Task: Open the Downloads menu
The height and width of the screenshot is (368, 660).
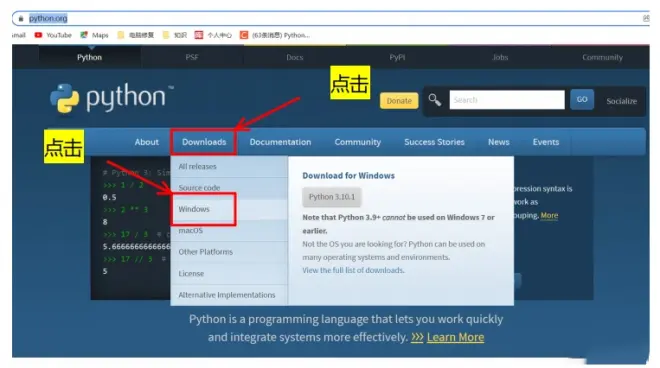Action: click(x=204, y=142)
